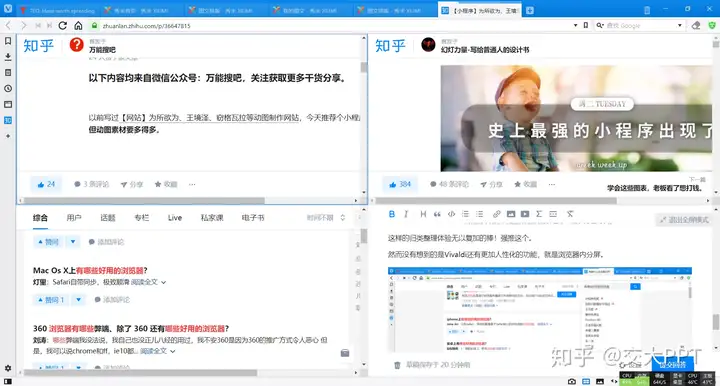Toggle image loading in status bar
Viewport: 720px width, 386px height.
(600, 381)
